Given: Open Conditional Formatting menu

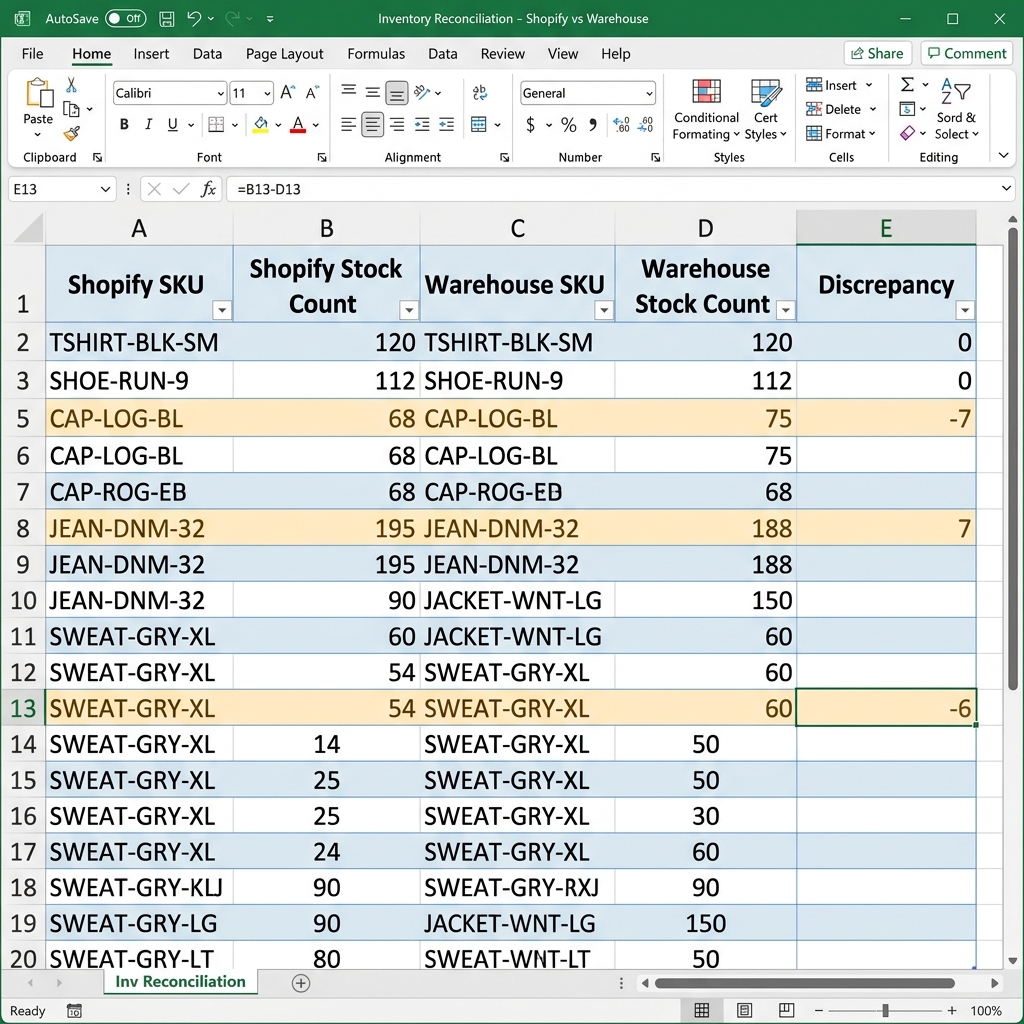Looking at the screenshot, I should click(x=706, y=110).
